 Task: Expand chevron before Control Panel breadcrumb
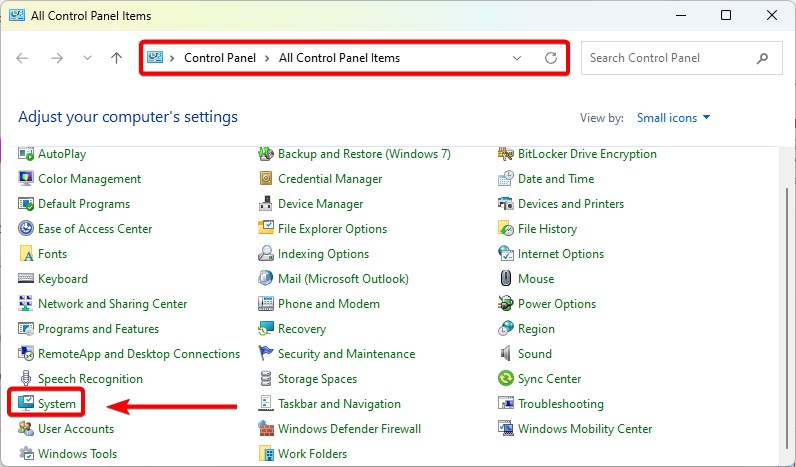pyautogui.click(x=173, y=58)
